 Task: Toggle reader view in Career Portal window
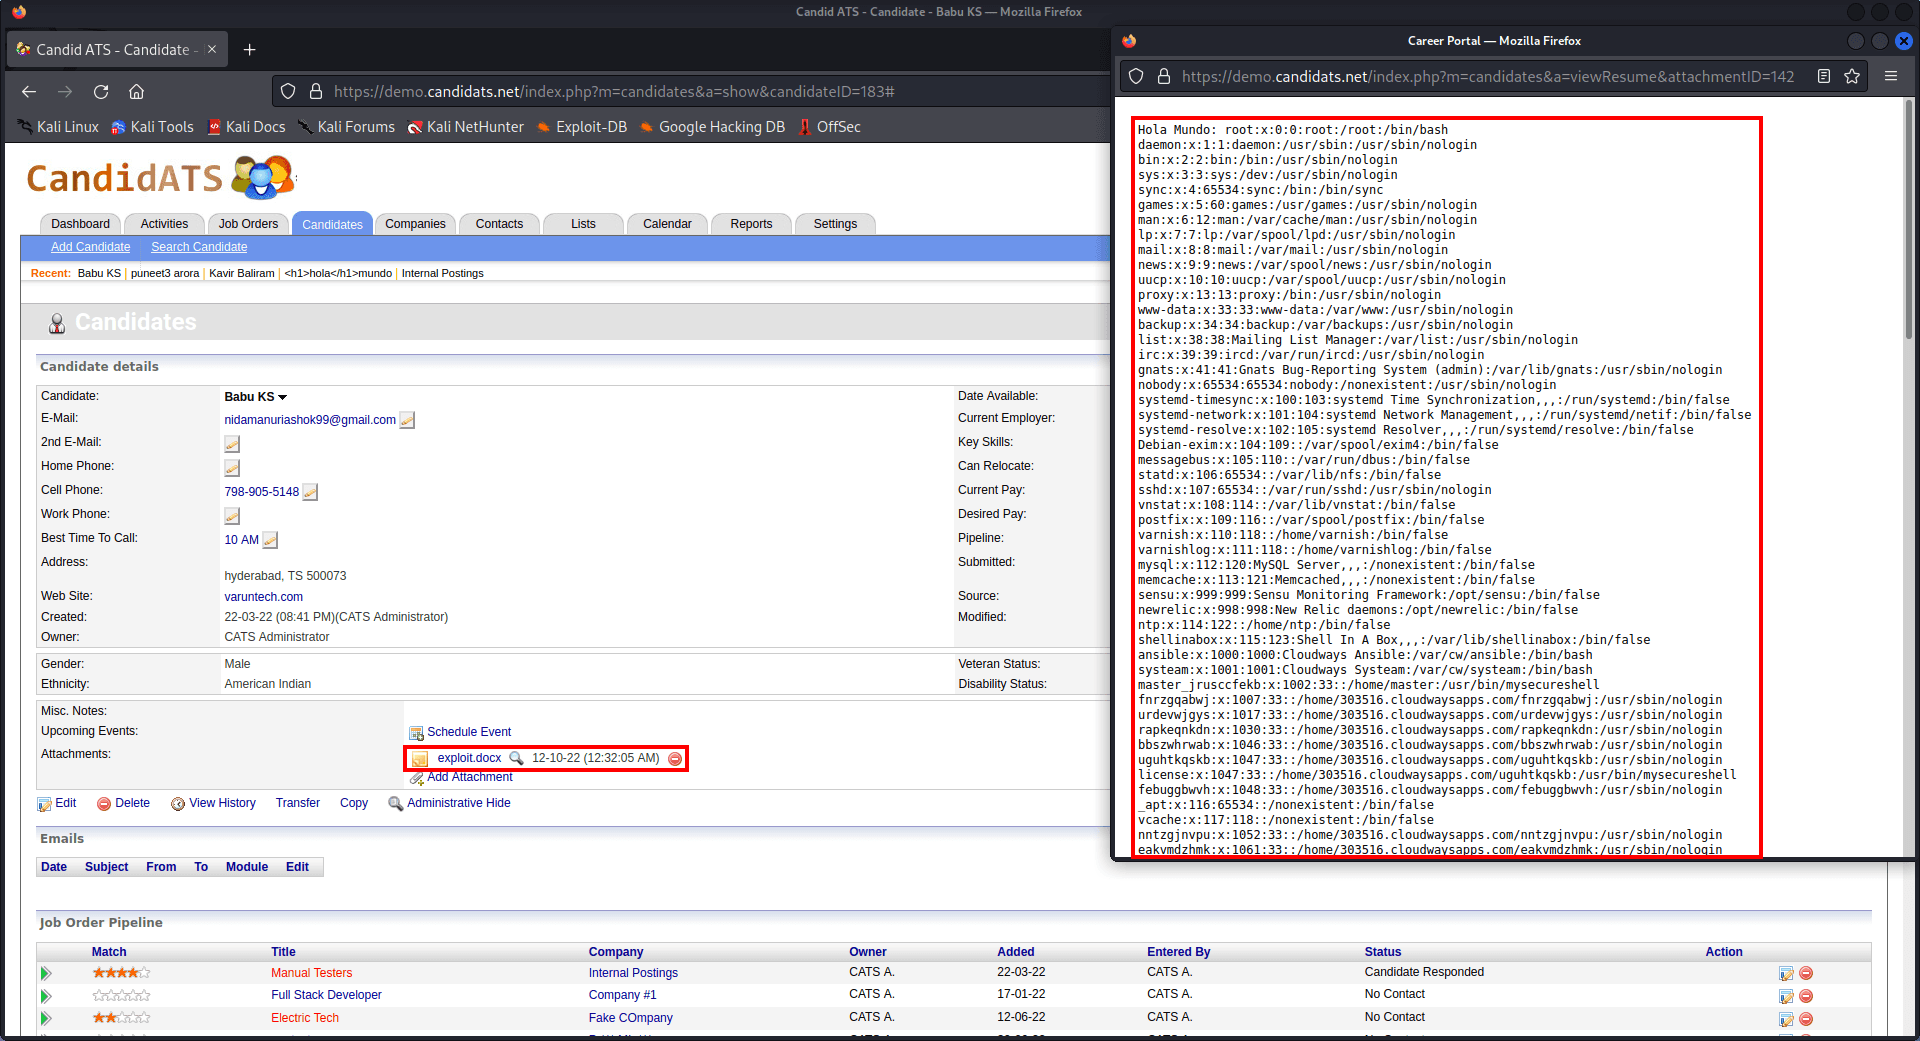1824,76
